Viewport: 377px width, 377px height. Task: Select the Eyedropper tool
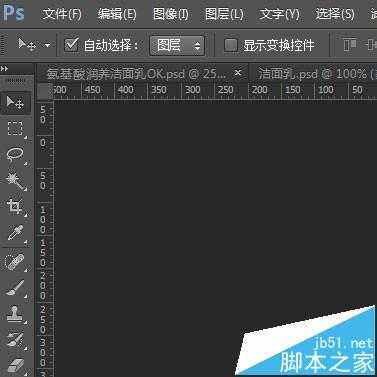[15, 233]
